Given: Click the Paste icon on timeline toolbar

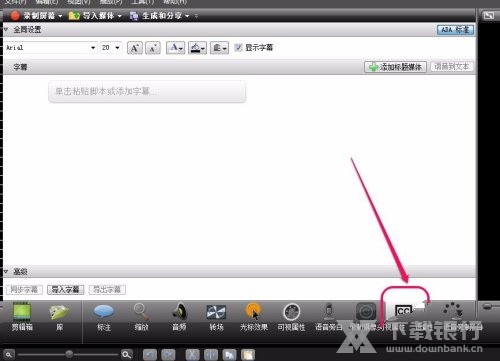Looking at the screenshot, I should pyautogui.click(x=248, y=355).
